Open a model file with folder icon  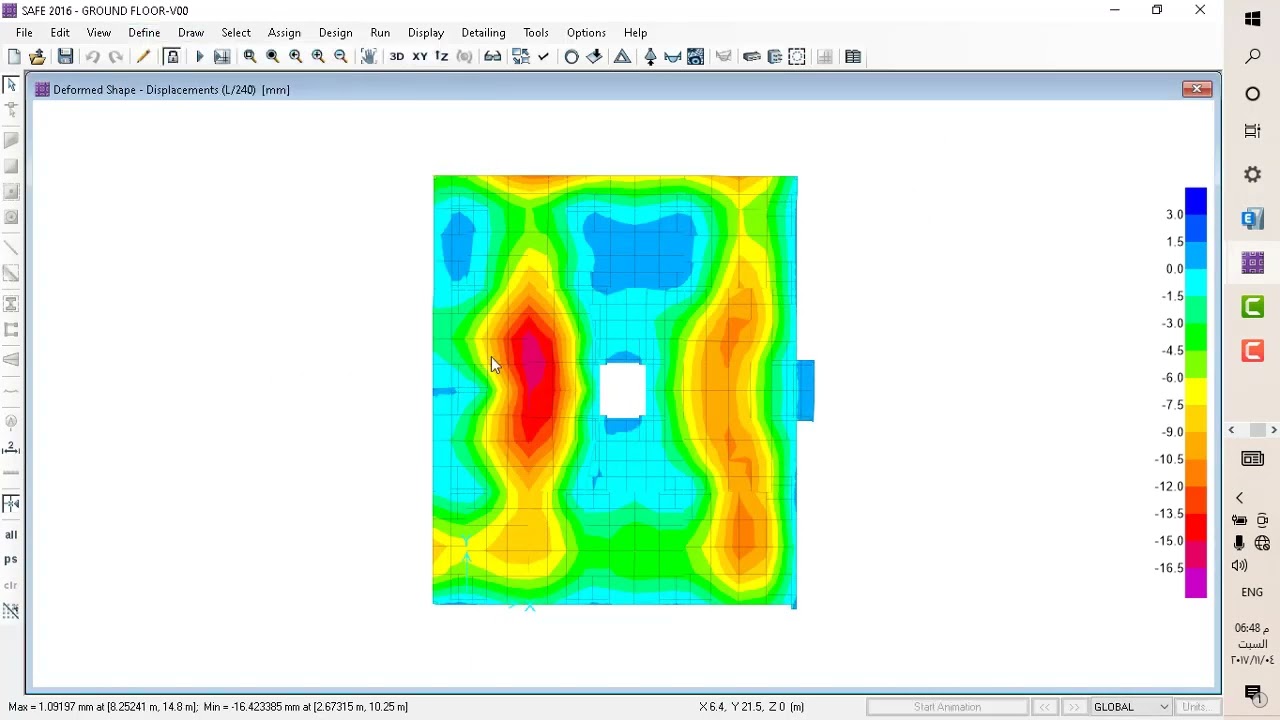pyautogui.click(x=38, y=57)
